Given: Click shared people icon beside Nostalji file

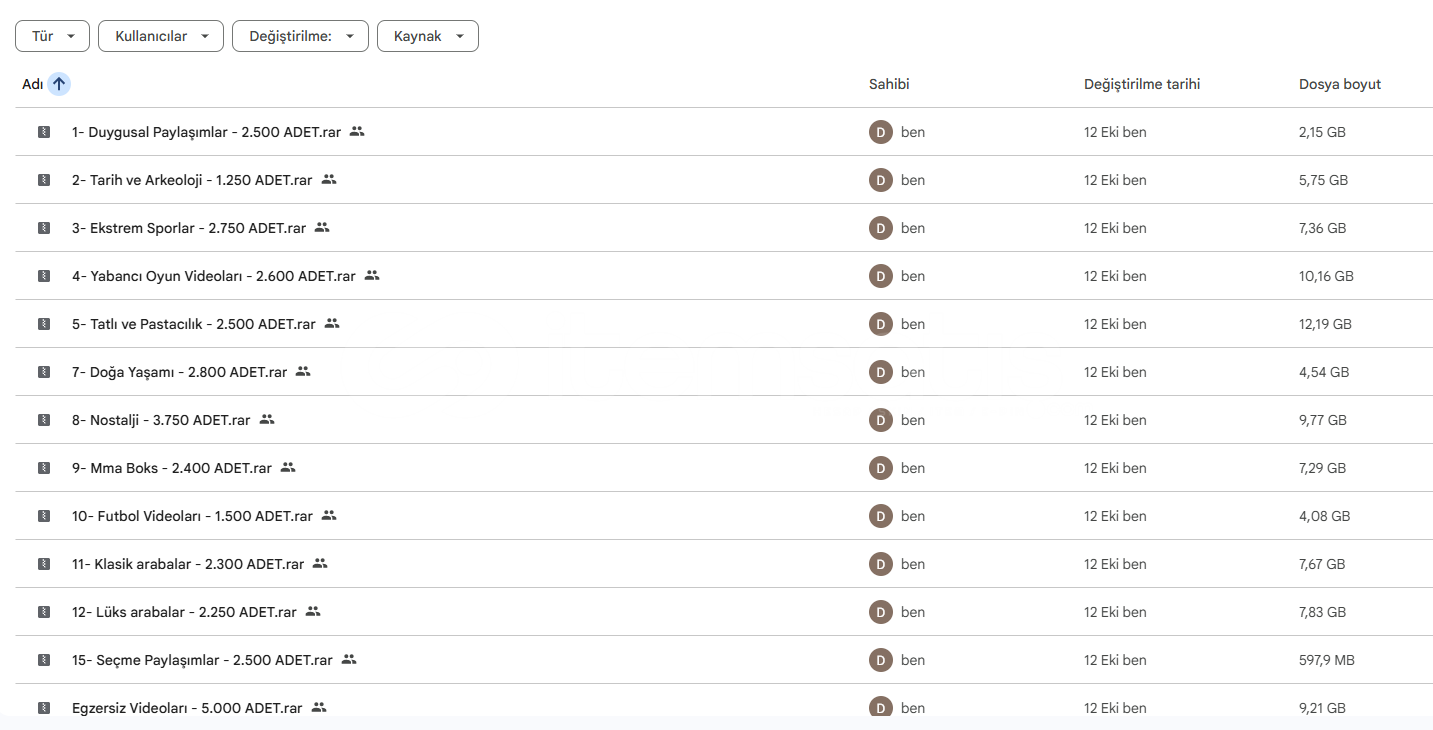Looking at the screenshot, I should (267, 420).
